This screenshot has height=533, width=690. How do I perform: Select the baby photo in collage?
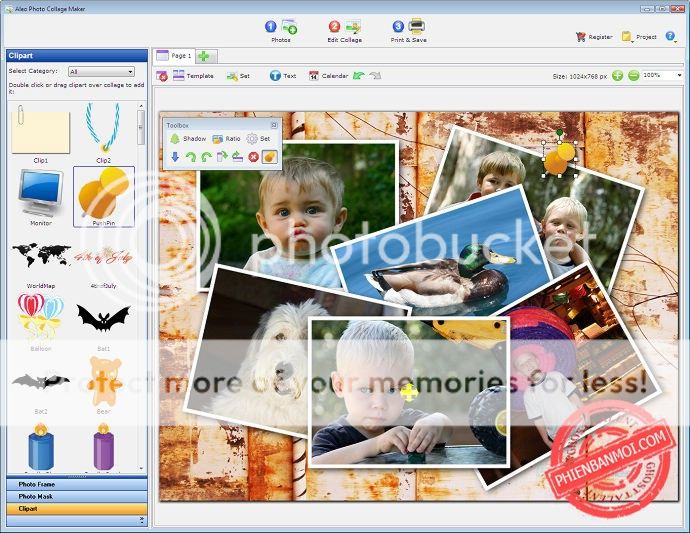click(298, 214)
